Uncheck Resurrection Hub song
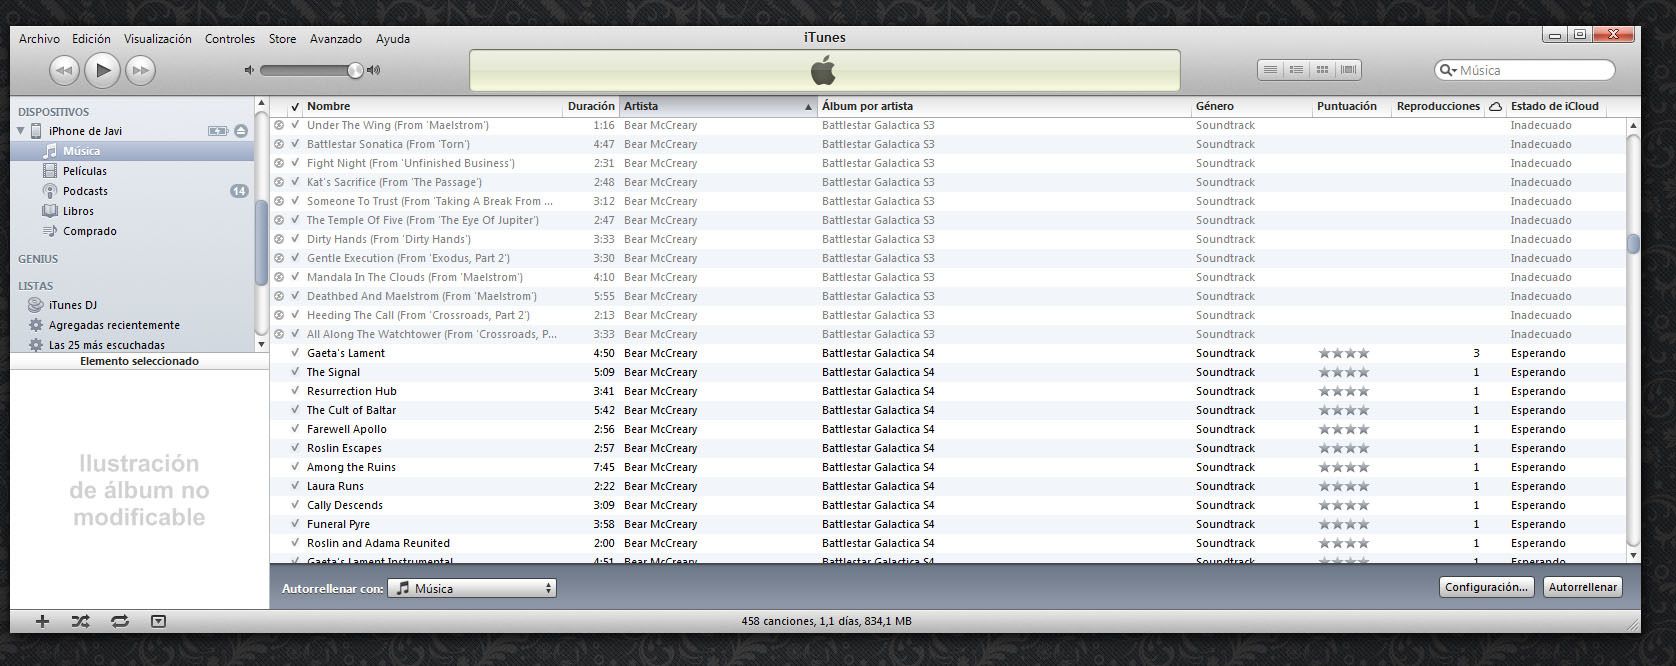 (295, 391)
